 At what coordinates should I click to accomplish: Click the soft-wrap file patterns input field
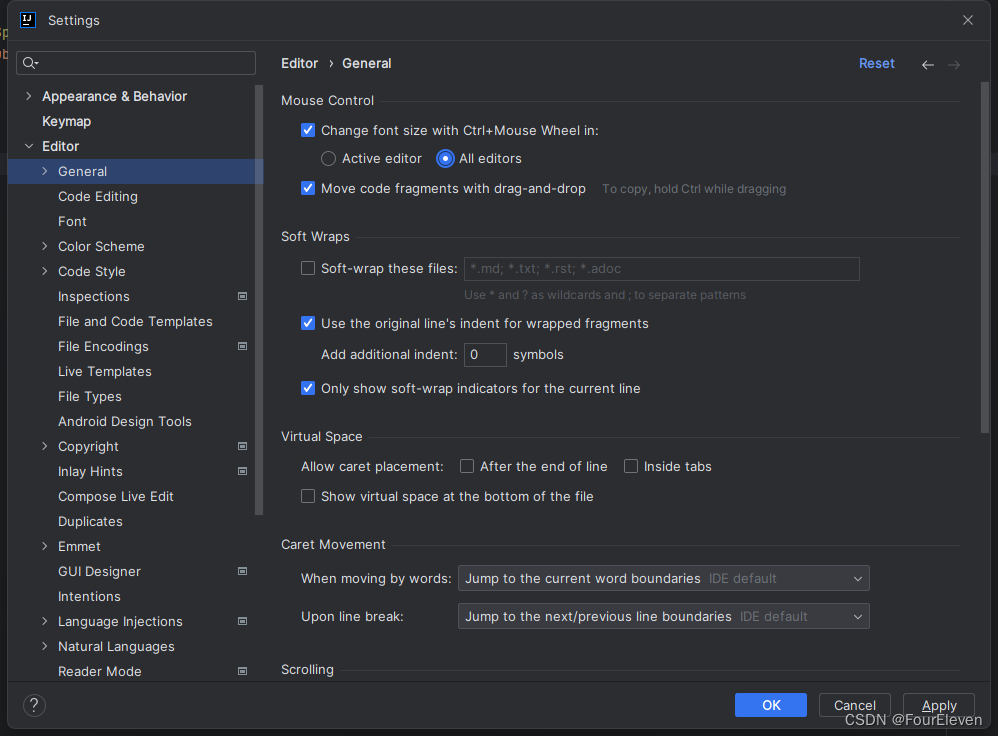tap(662, 269)
